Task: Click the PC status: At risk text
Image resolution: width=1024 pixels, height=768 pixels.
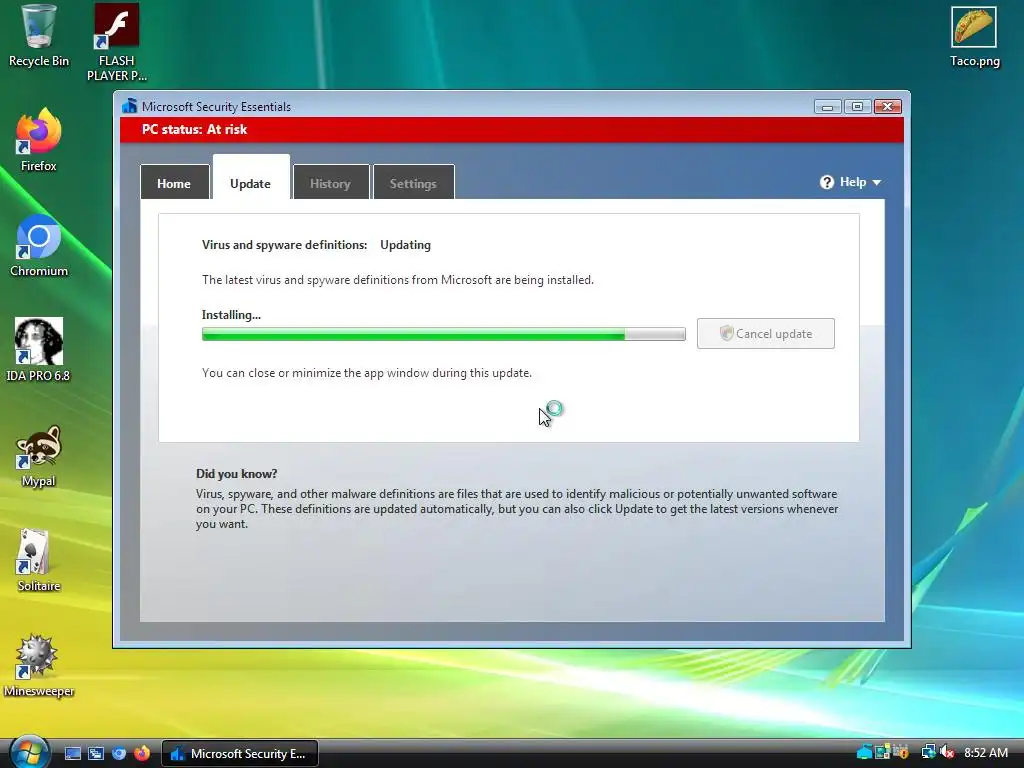Action: click(x=195, y=129)
